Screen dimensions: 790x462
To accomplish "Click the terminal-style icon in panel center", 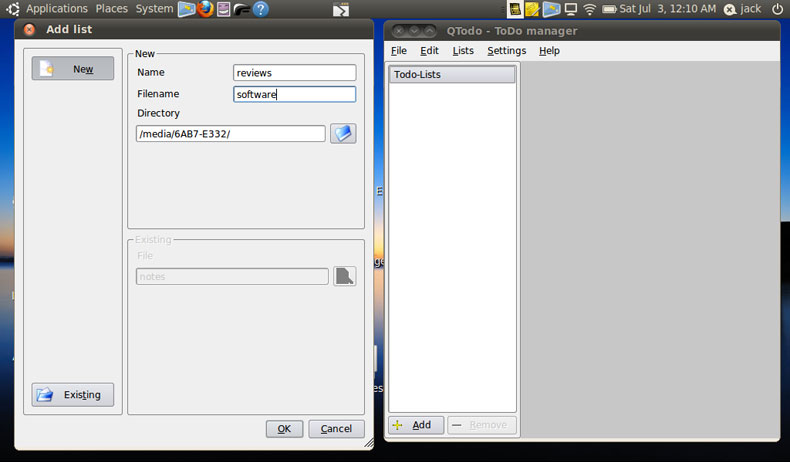I will 341,9.
